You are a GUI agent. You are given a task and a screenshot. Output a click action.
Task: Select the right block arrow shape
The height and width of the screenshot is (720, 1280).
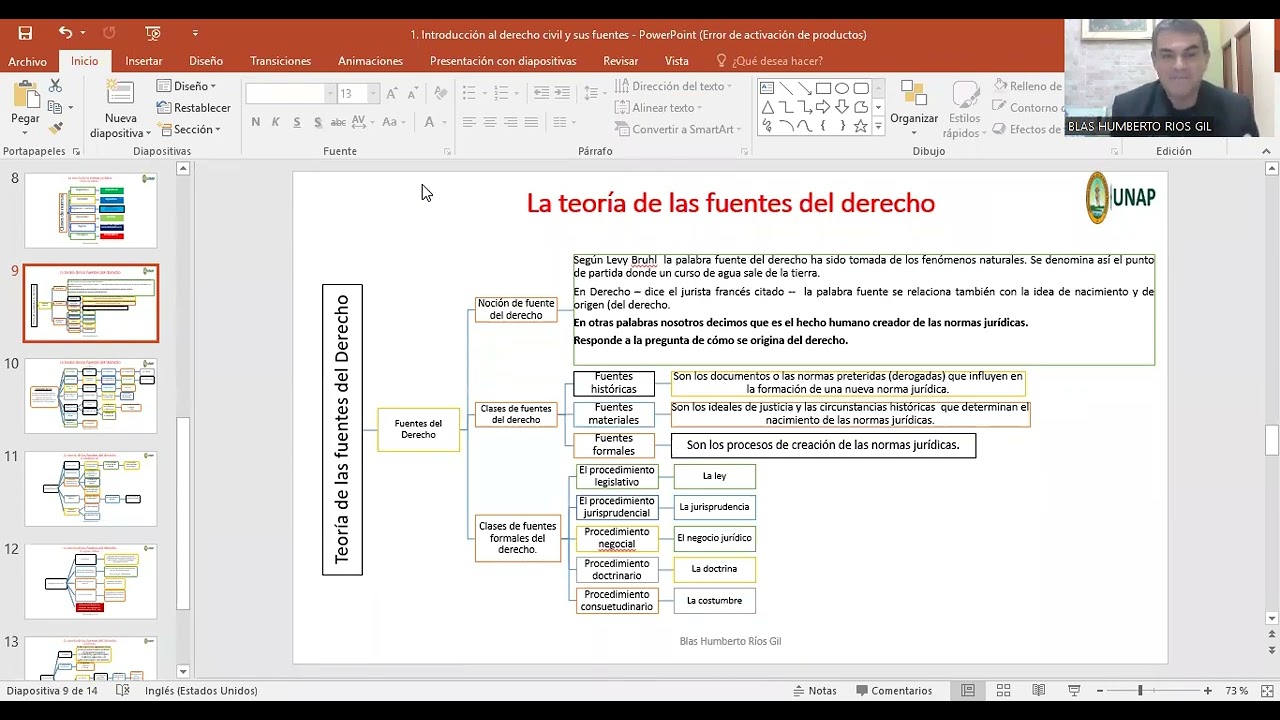pyautogui.click(x=823, y=107)
